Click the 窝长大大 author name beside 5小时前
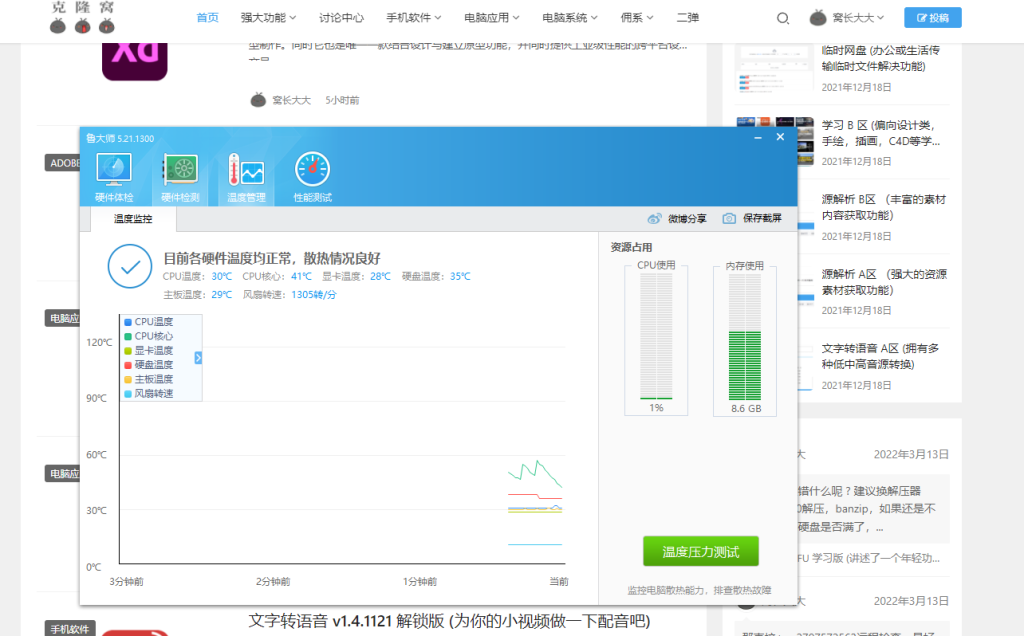The width and height of the screenshot is (1024, 636). coord(291,100)
